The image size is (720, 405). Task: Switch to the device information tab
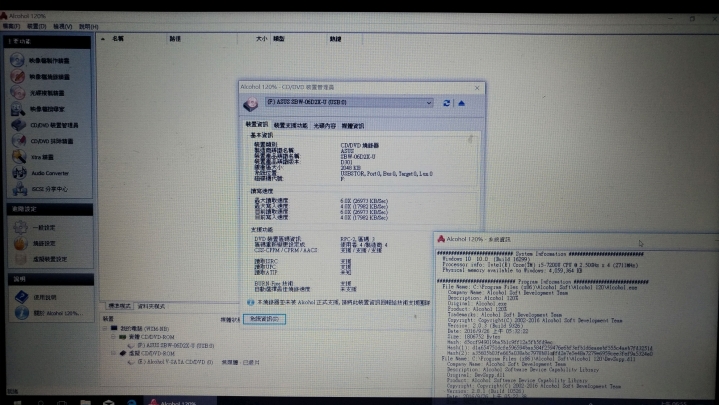(x=257, y=124)
